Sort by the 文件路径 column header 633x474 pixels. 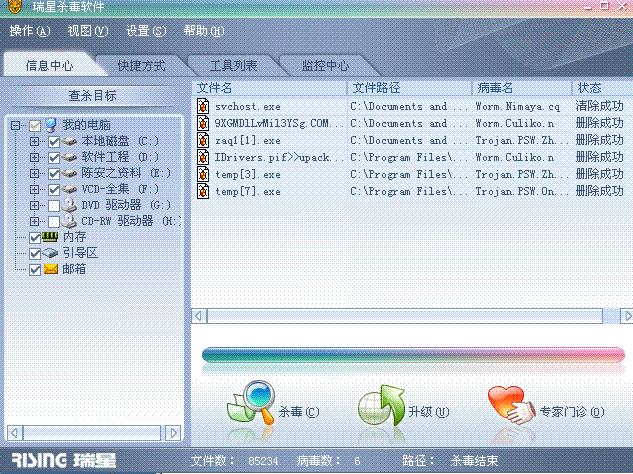click(409, 88)
